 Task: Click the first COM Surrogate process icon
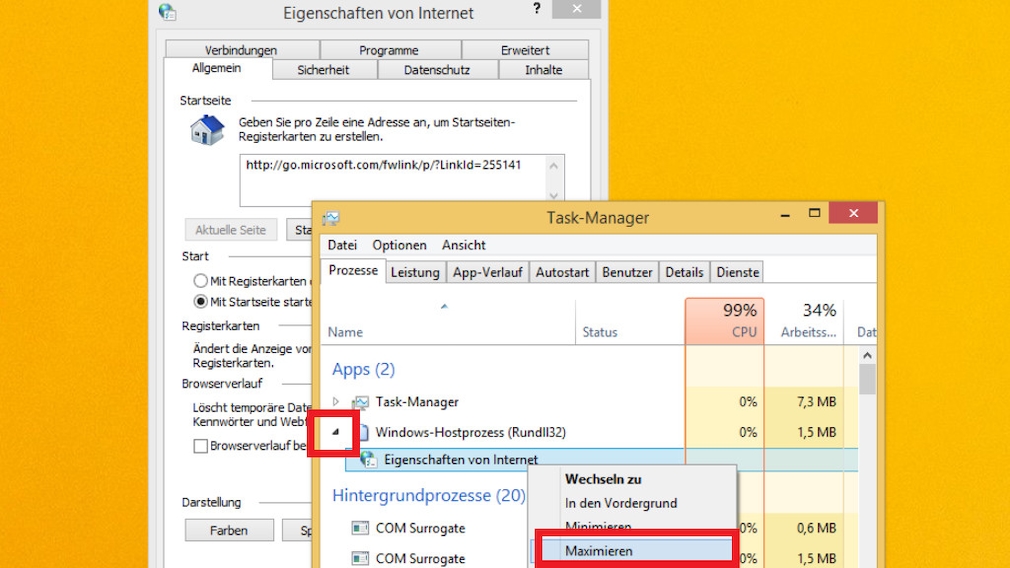click(361, 528)
